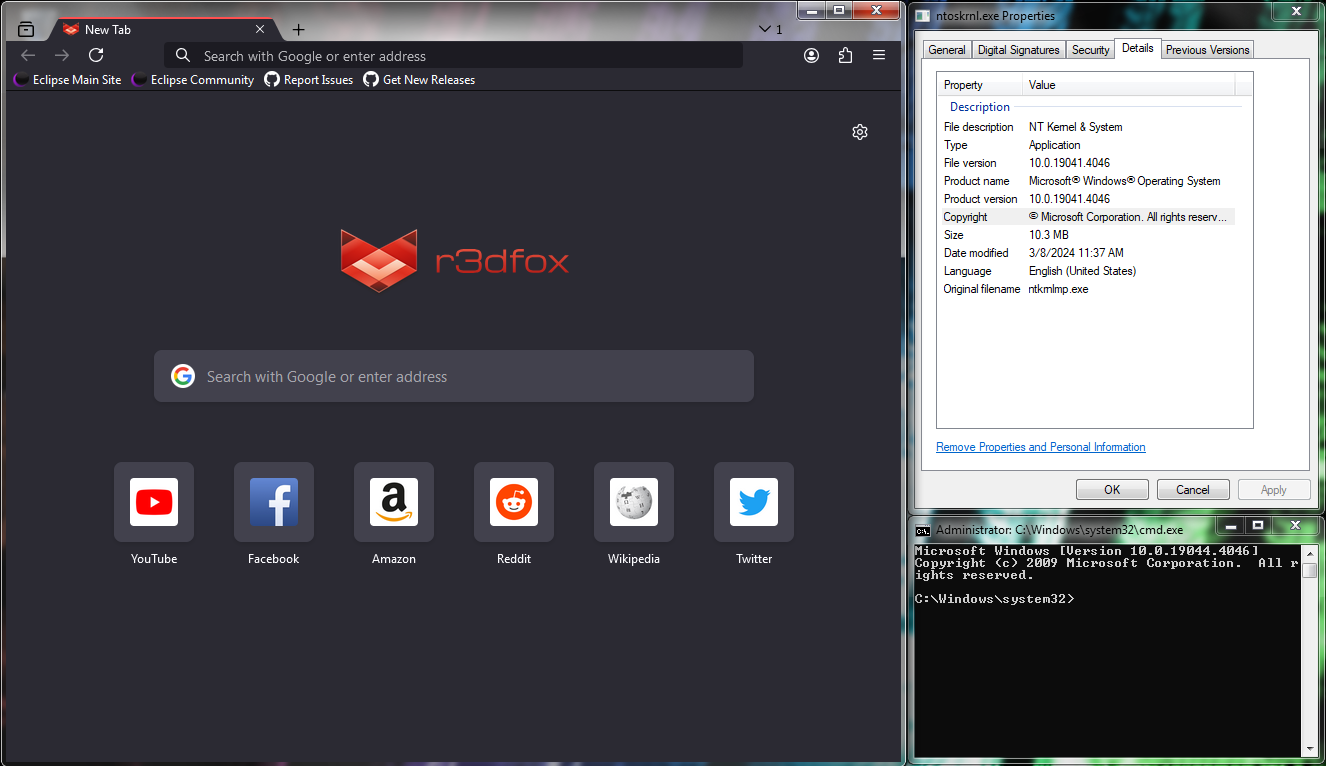Image resolution: width=1326 pixels, height=766 pixels.
Task: Click OK in Properties dialog
Action: 1112,490
